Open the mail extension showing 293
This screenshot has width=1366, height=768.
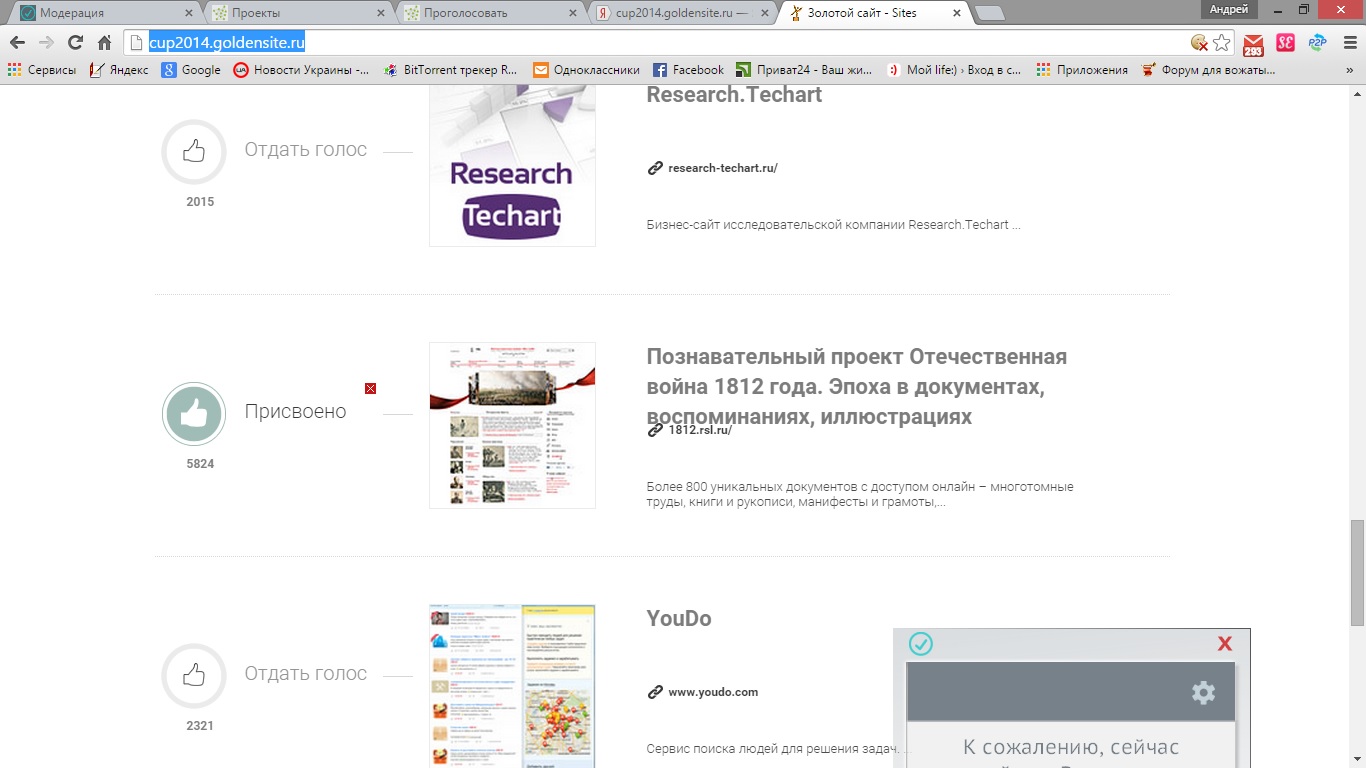[1253, 45]
